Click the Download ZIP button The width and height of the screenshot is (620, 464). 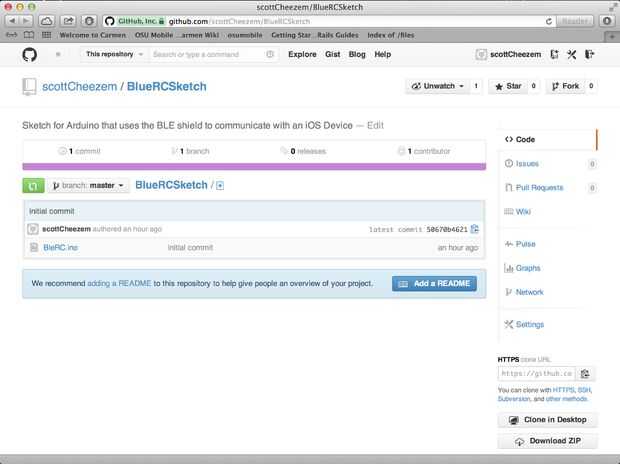(548, 441)
